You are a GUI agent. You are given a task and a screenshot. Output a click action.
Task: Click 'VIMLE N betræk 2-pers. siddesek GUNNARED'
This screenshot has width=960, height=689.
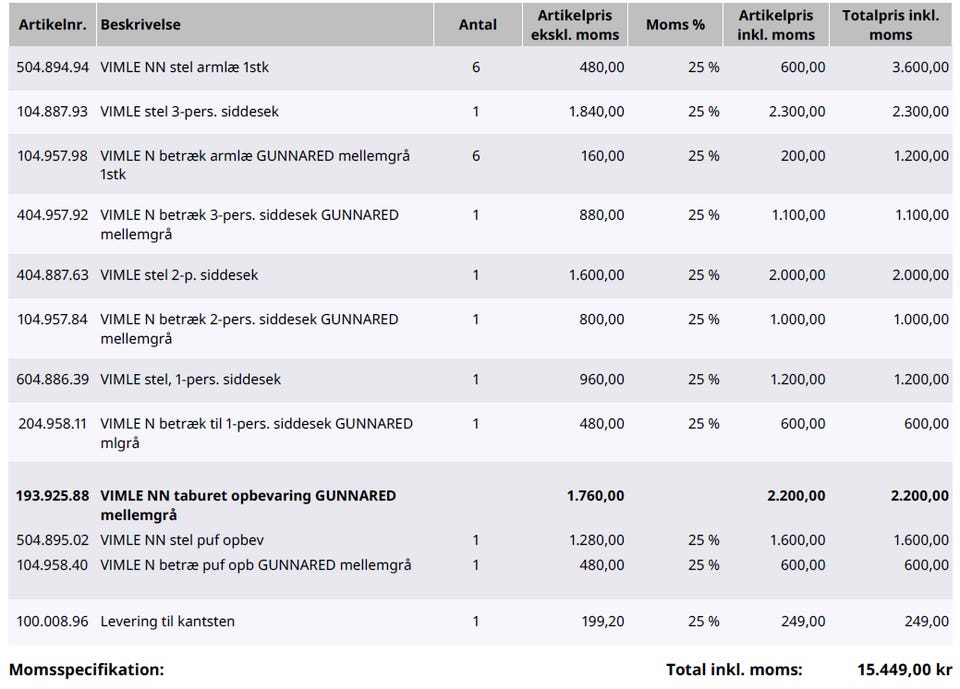pyautogui.click(x=249, y=319)
